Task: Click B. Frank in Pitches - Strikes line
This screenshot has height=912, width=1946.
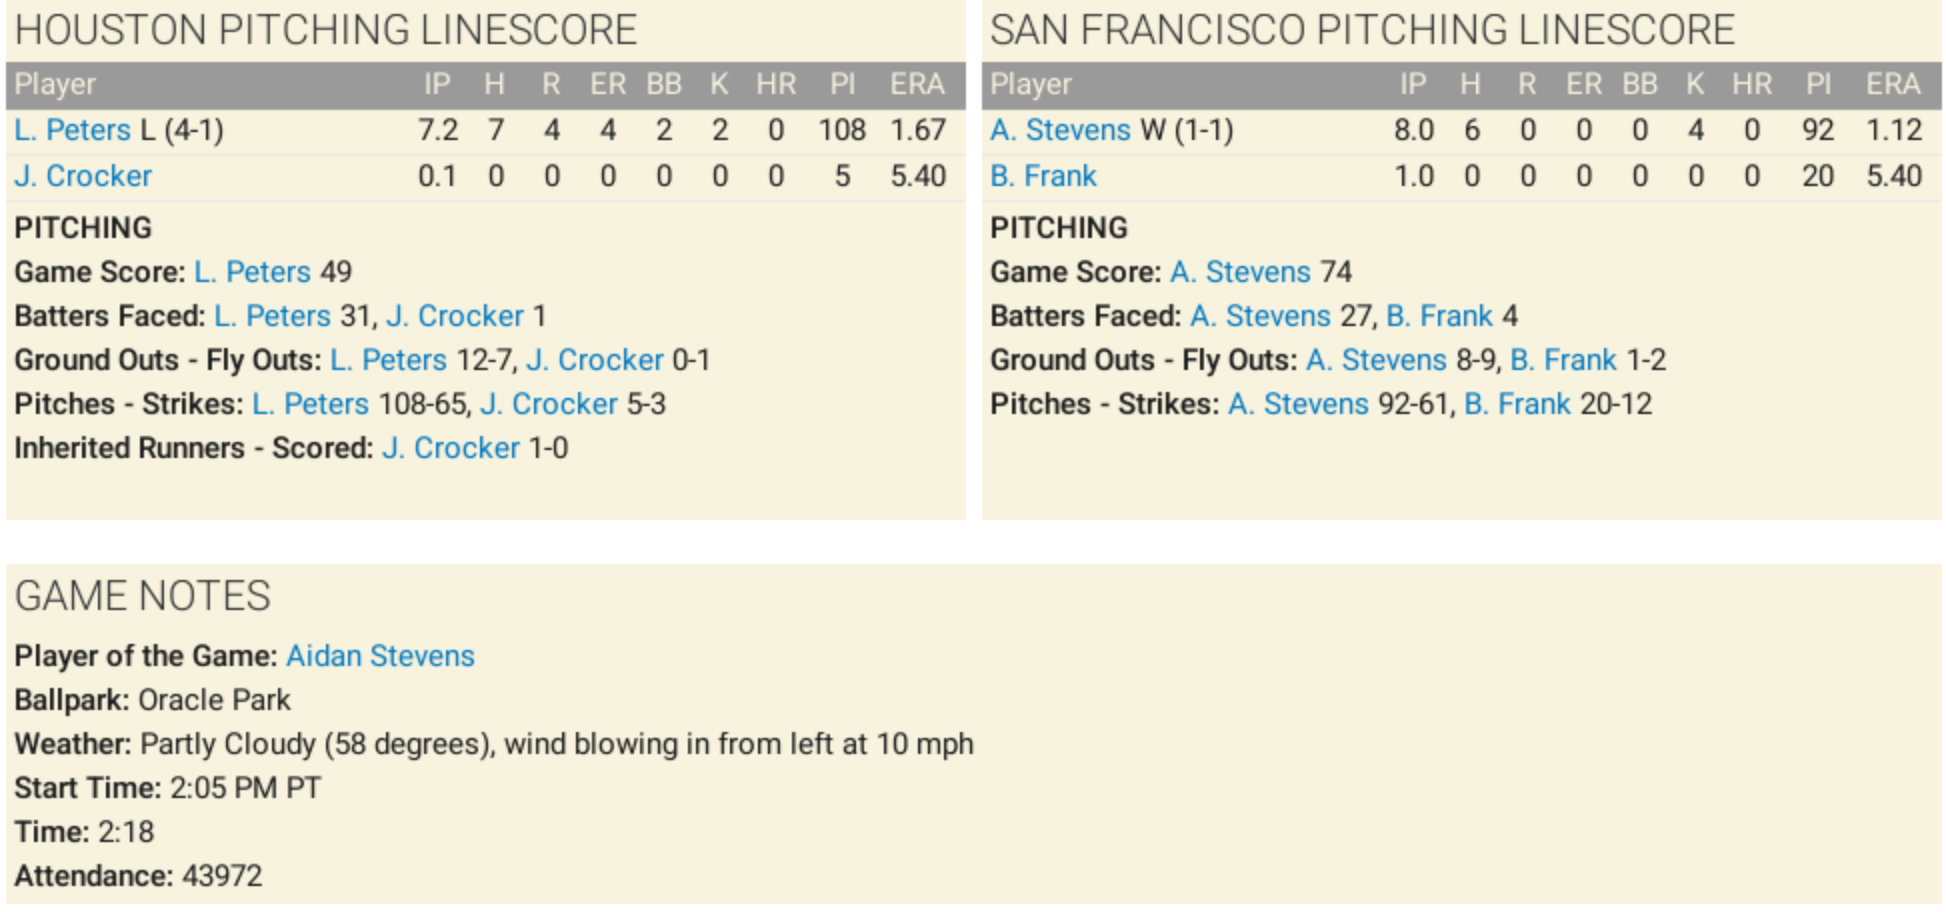Action: click(1517, 404)
